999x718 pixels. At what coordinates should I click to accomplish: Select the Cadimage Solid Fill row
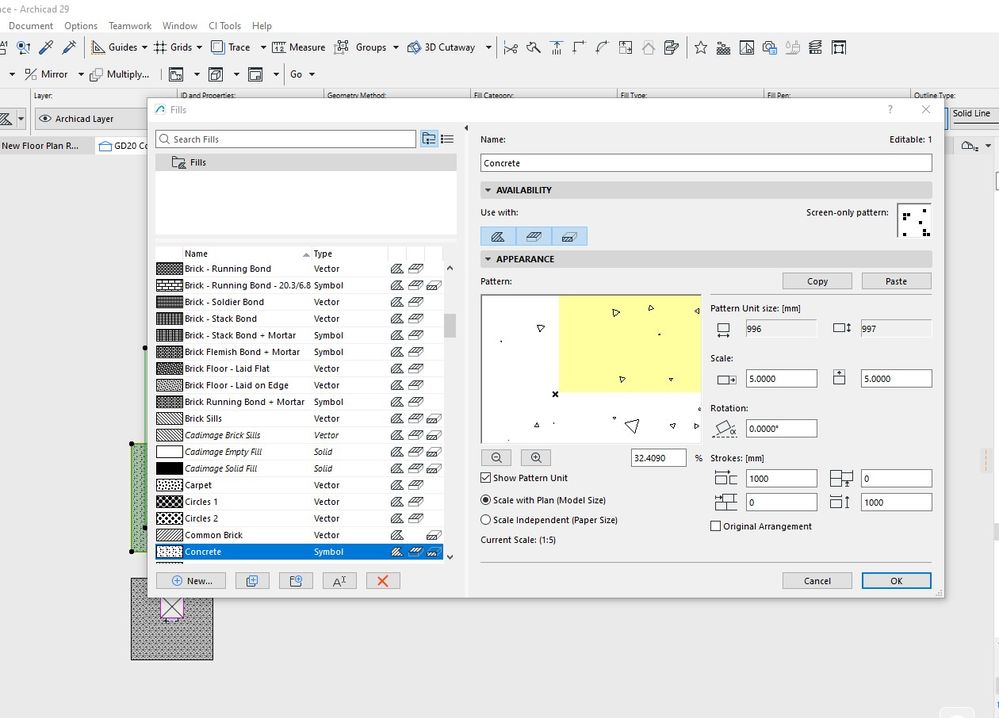tap(299, 468)
